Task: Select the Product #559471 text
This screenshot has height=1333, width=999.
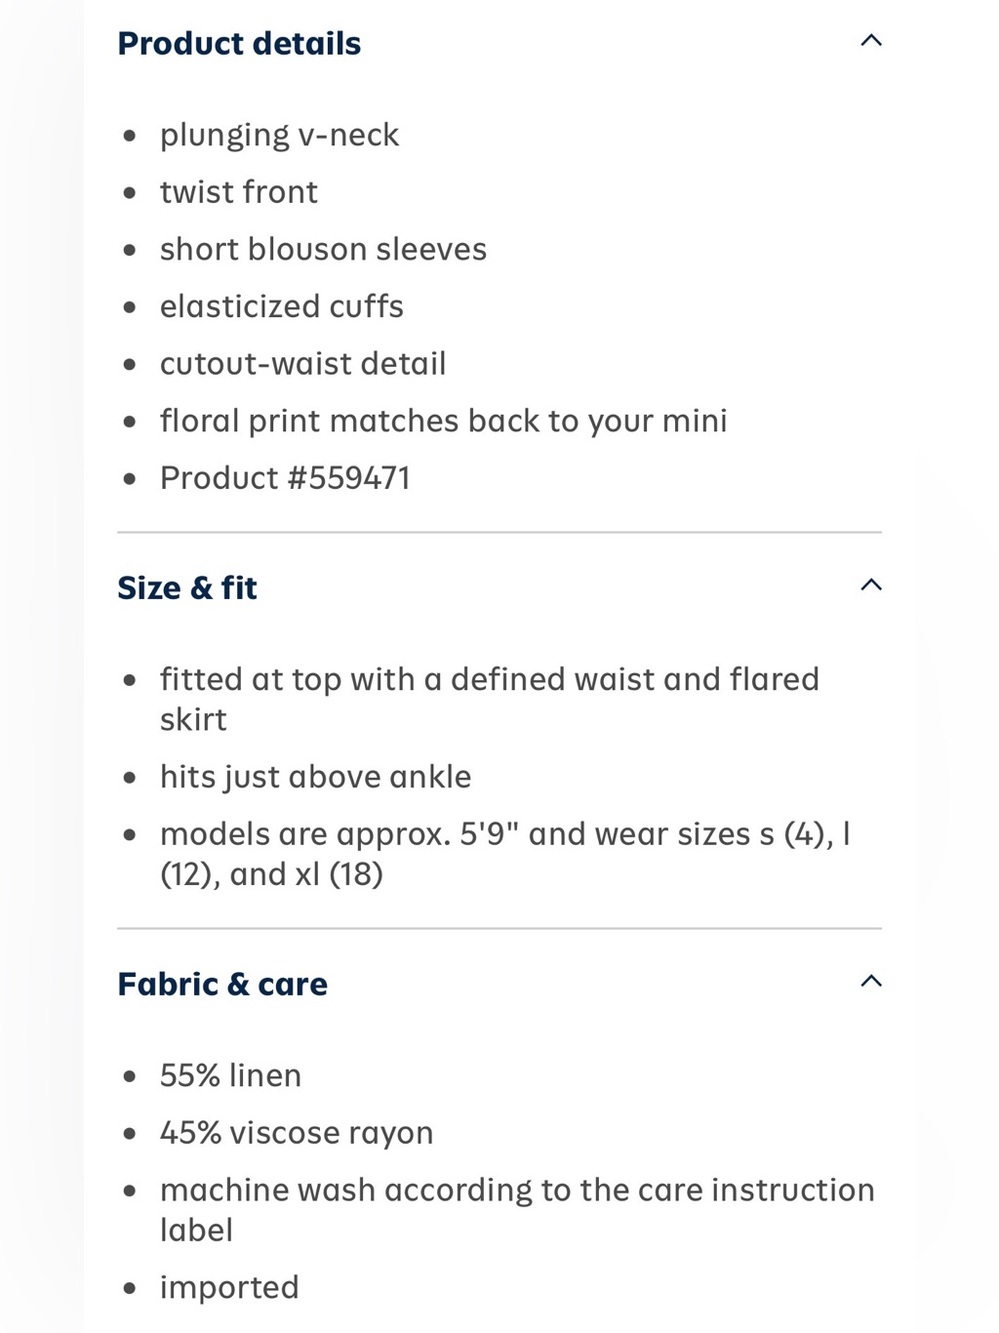Action: coord(285,478)
